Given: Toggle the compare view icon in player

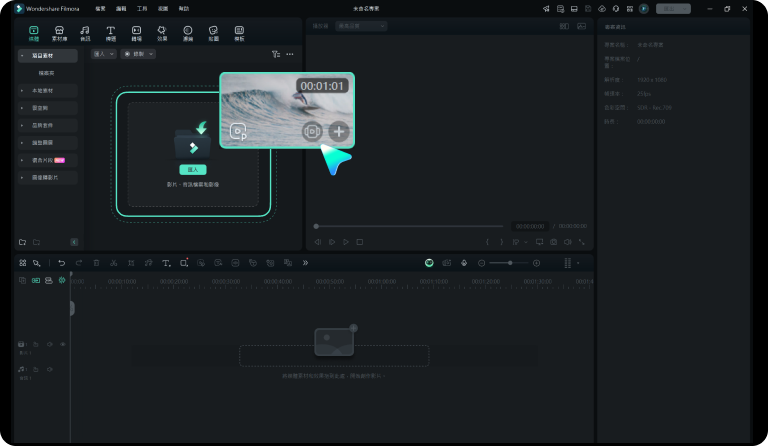Looking at the screenshot, I should tap(564, 26).
